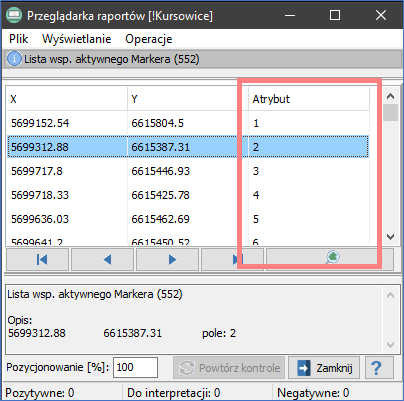This screenshot has height=401, width=404.
Task: Select cell 5699152.54
Action: tap(67, 123)
